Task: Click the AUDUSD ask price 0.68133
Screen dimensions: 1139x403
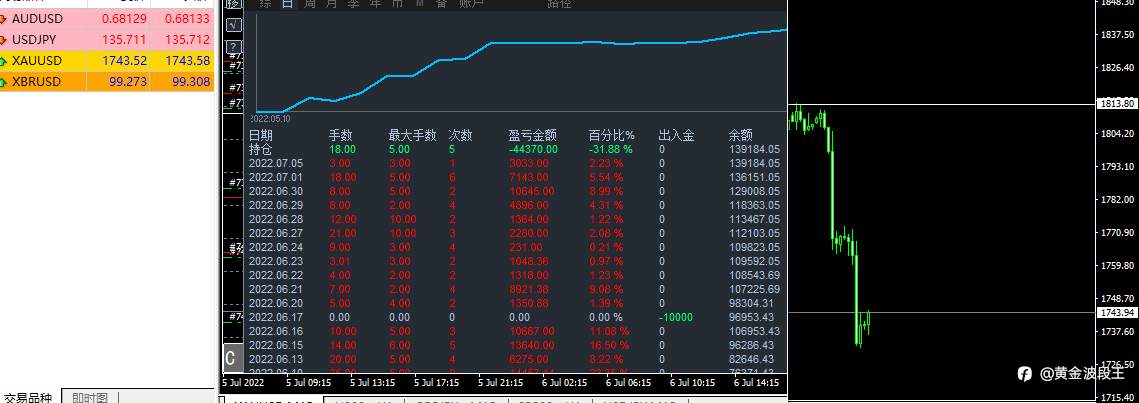Action: [x=187, y=19]
